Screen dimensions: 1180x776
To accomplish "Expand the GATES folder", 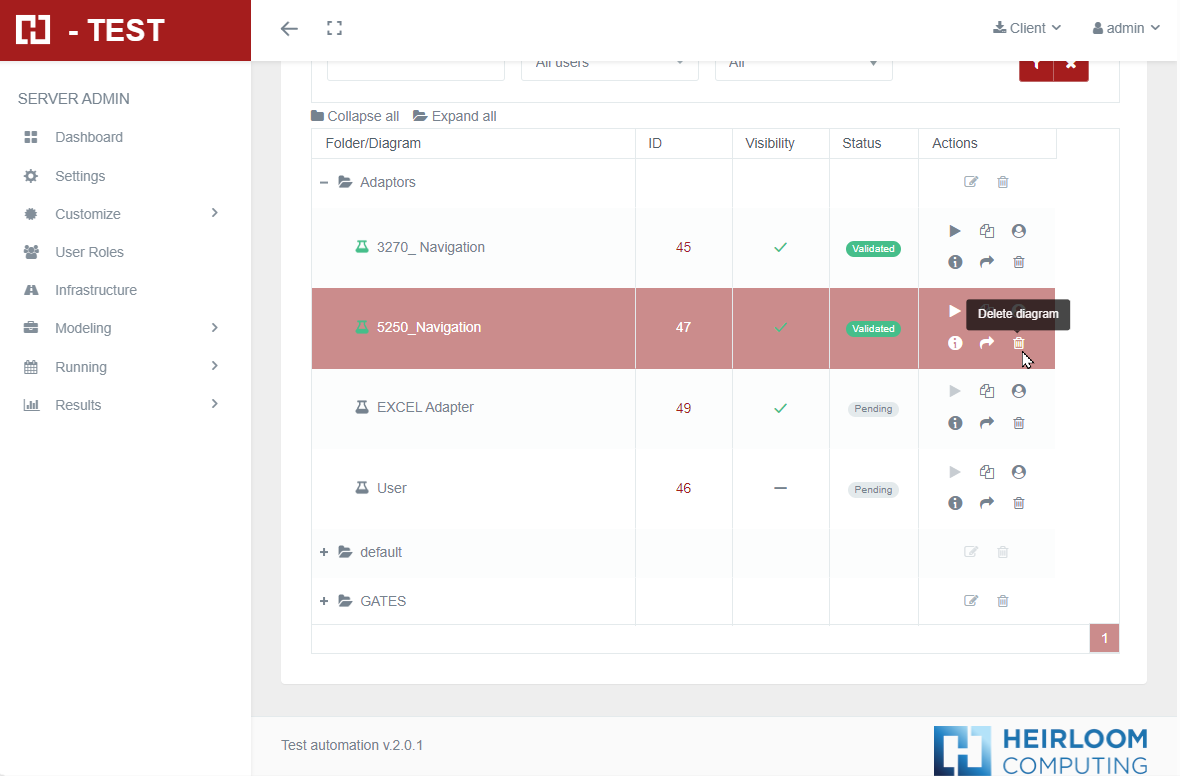I will pos(324,601).
